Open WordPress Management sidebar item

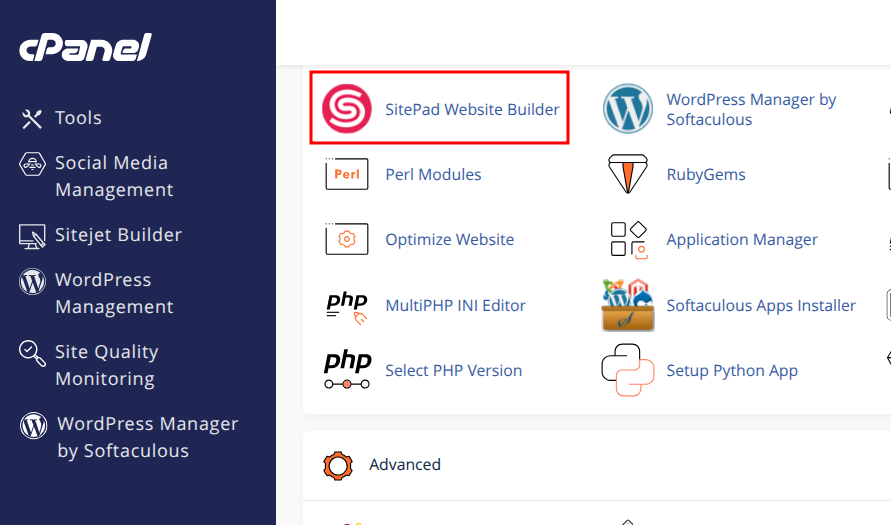coord(114,293)
